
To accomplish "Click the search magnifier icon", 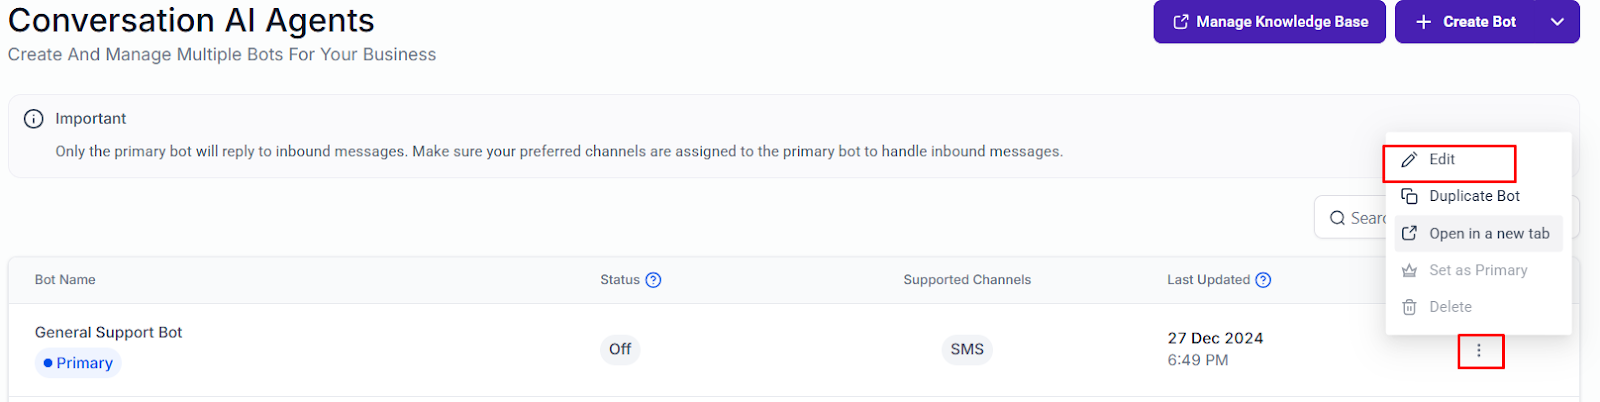I will (x=1337, y=218).
